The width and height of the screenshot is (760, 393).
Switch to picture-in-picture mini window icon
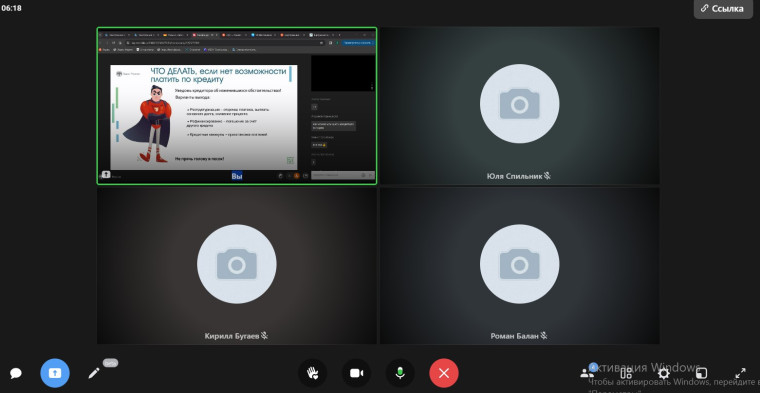(x=701, y=373)
